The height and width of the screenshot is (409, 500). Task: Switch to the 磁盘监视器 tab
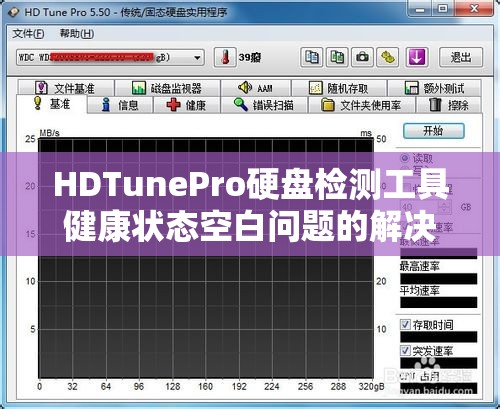click(x=167, y=88)
